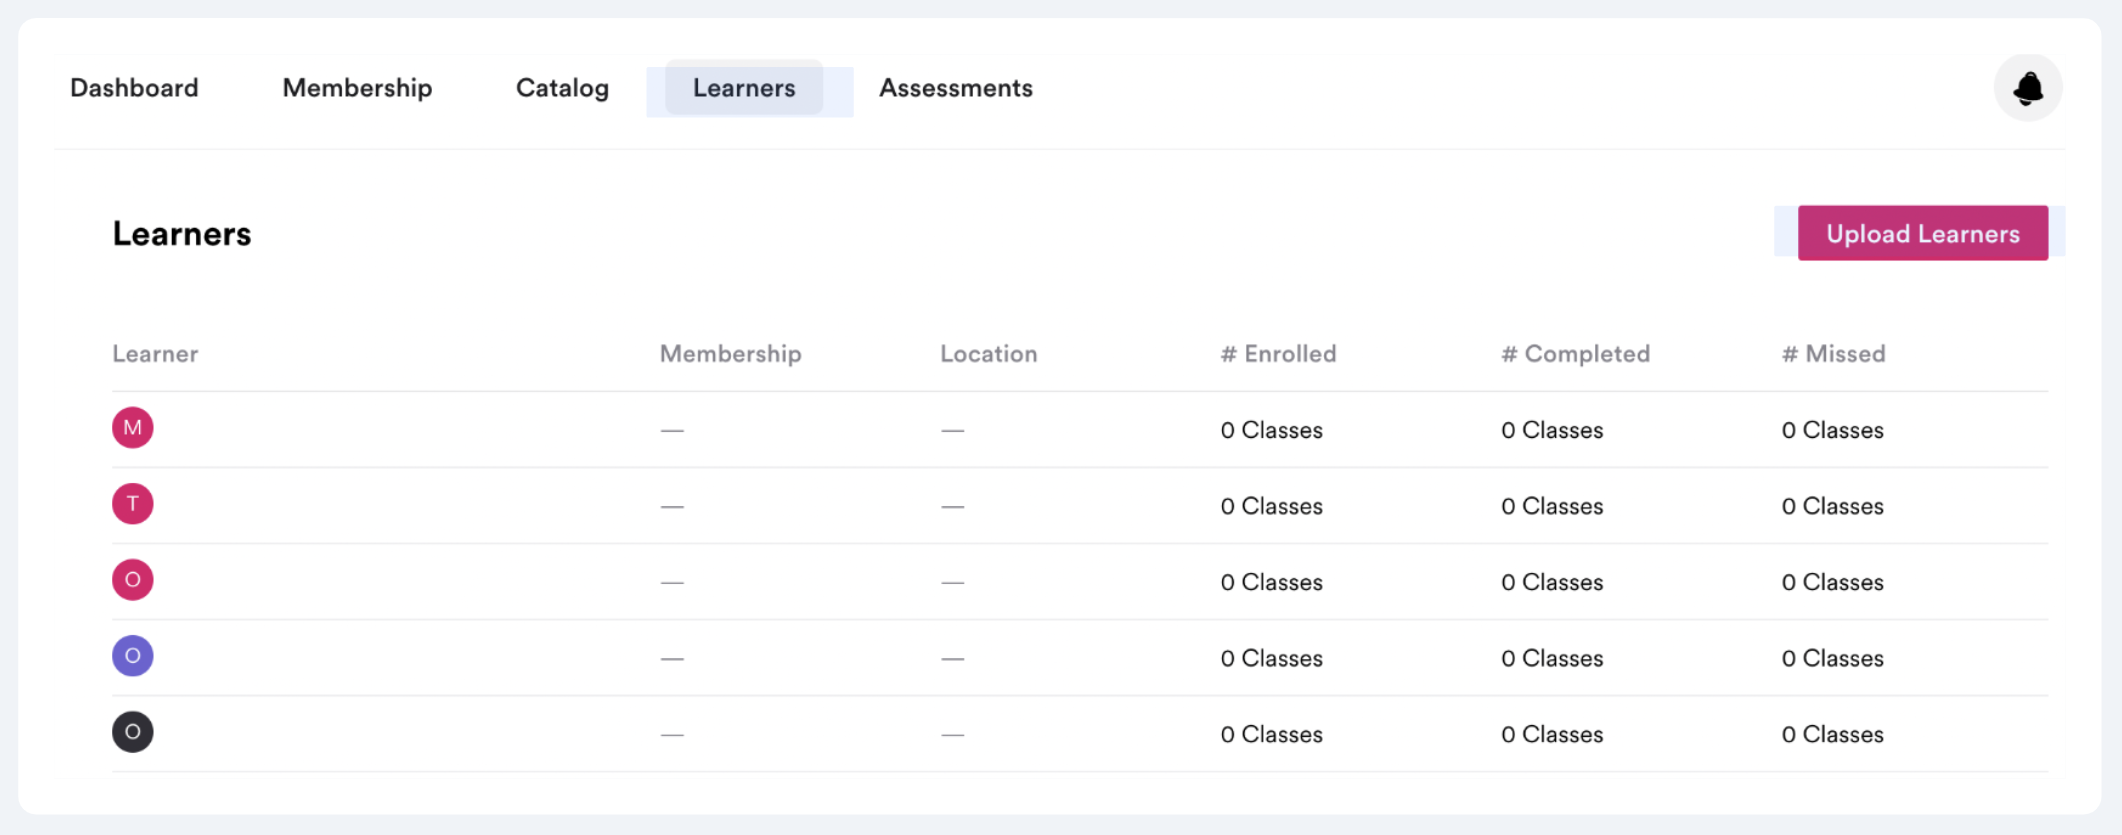Click the first row's 0 Classes enrolled cell
Viewport: 2122px width, 835px height.
click(1271, 429)
